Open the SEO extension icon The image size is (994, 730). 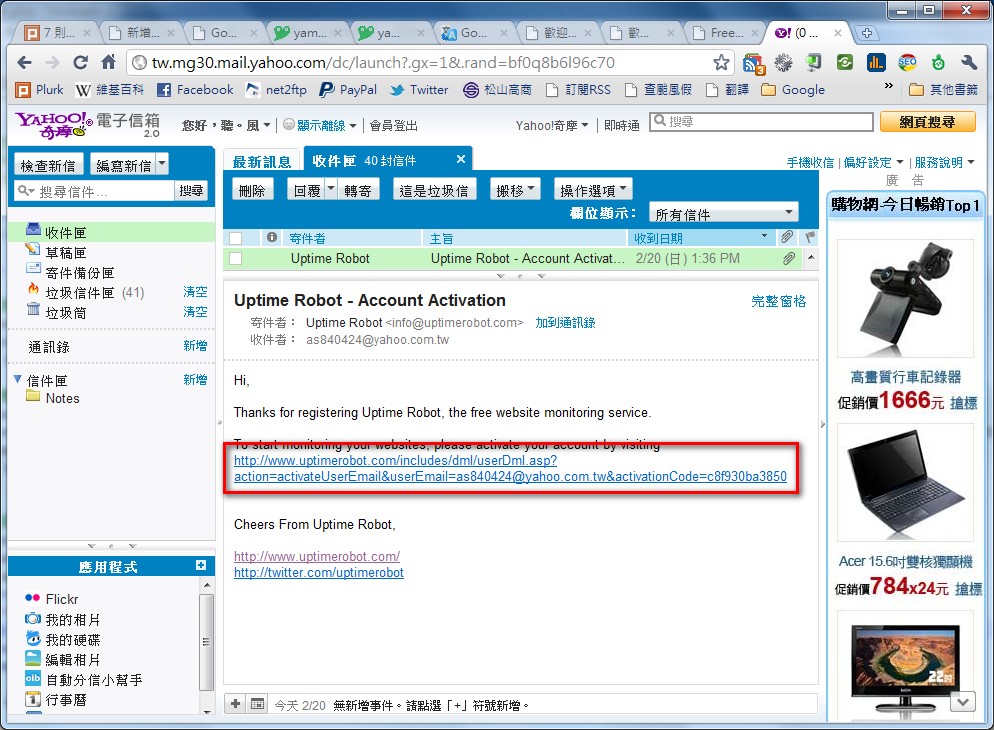907,62
